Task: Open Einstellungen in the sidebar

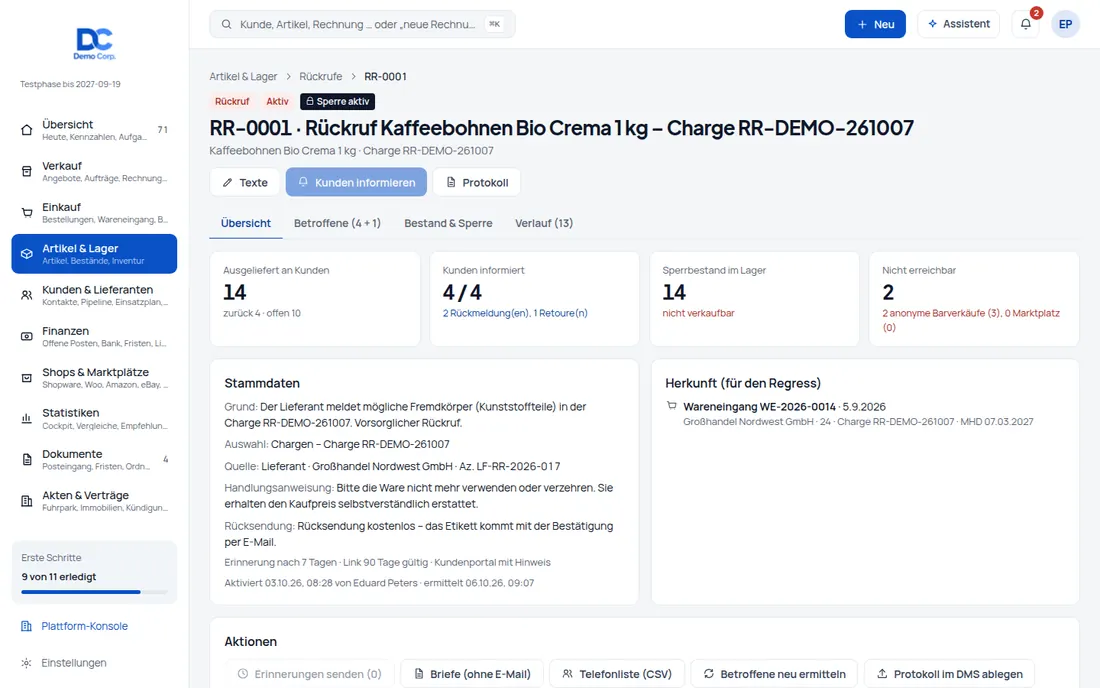Action: coord(74,663)
